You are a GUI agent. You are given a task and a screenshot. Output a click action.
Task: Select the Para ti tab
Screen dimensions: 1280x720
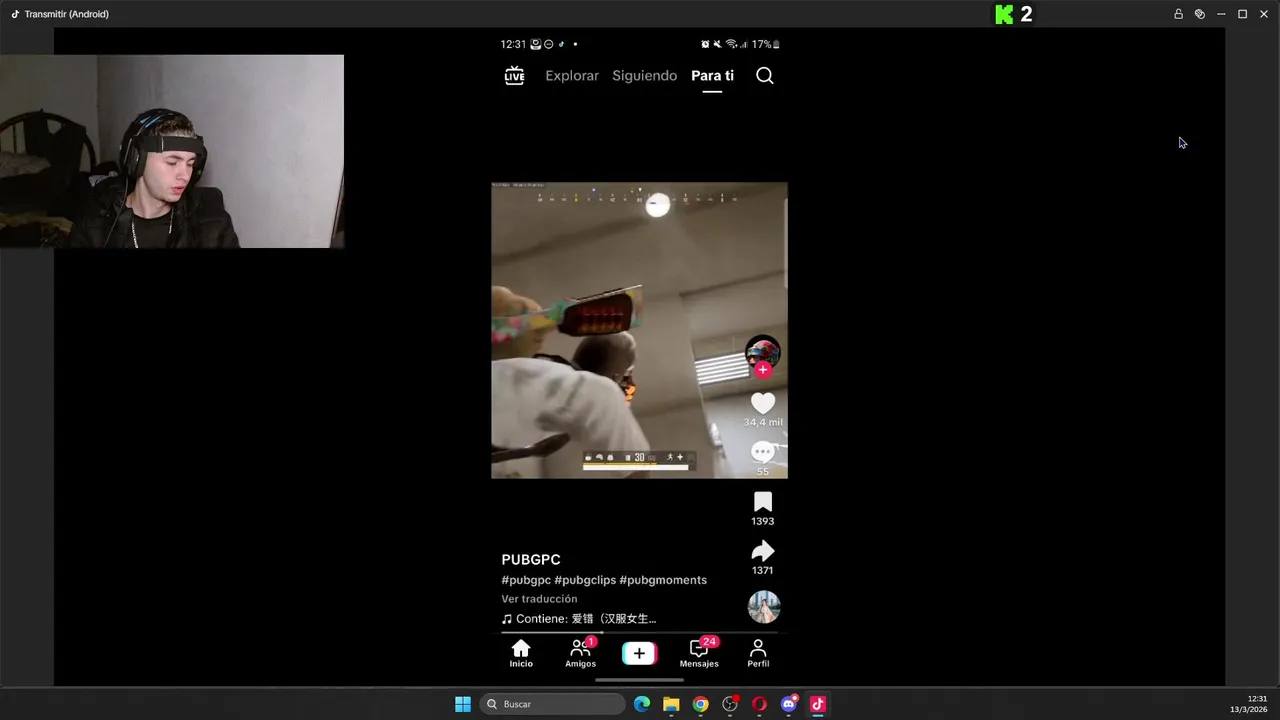[712, 76]
